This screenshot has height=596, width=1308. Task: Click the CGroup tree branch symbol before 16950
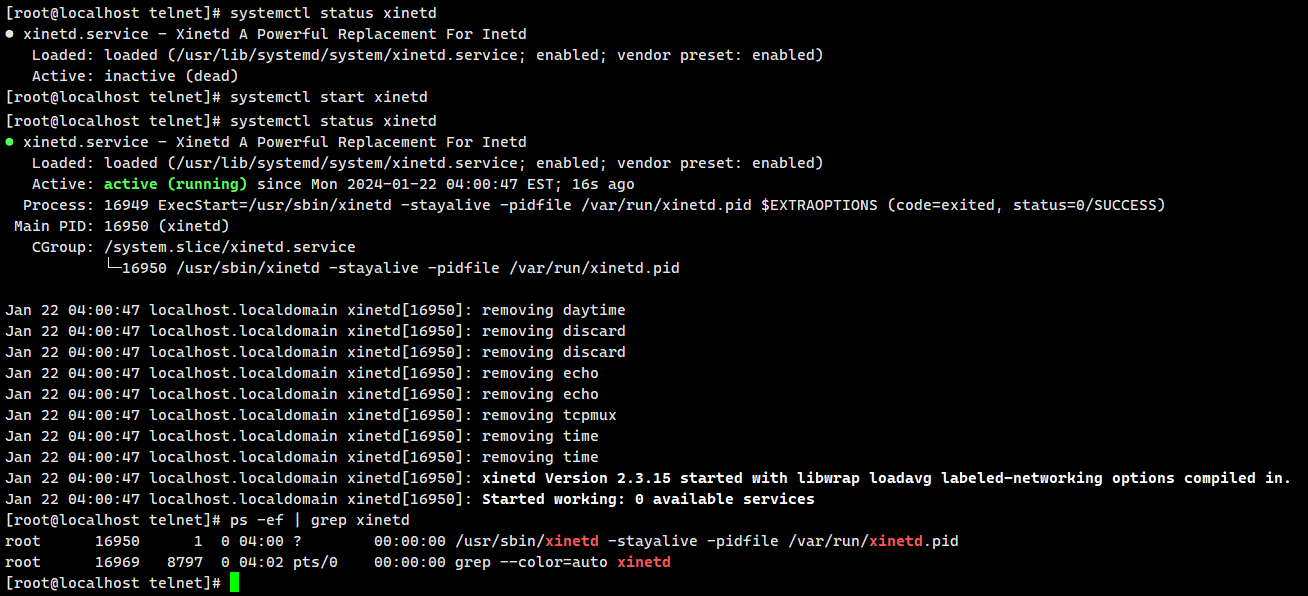(x=113, y=268)
